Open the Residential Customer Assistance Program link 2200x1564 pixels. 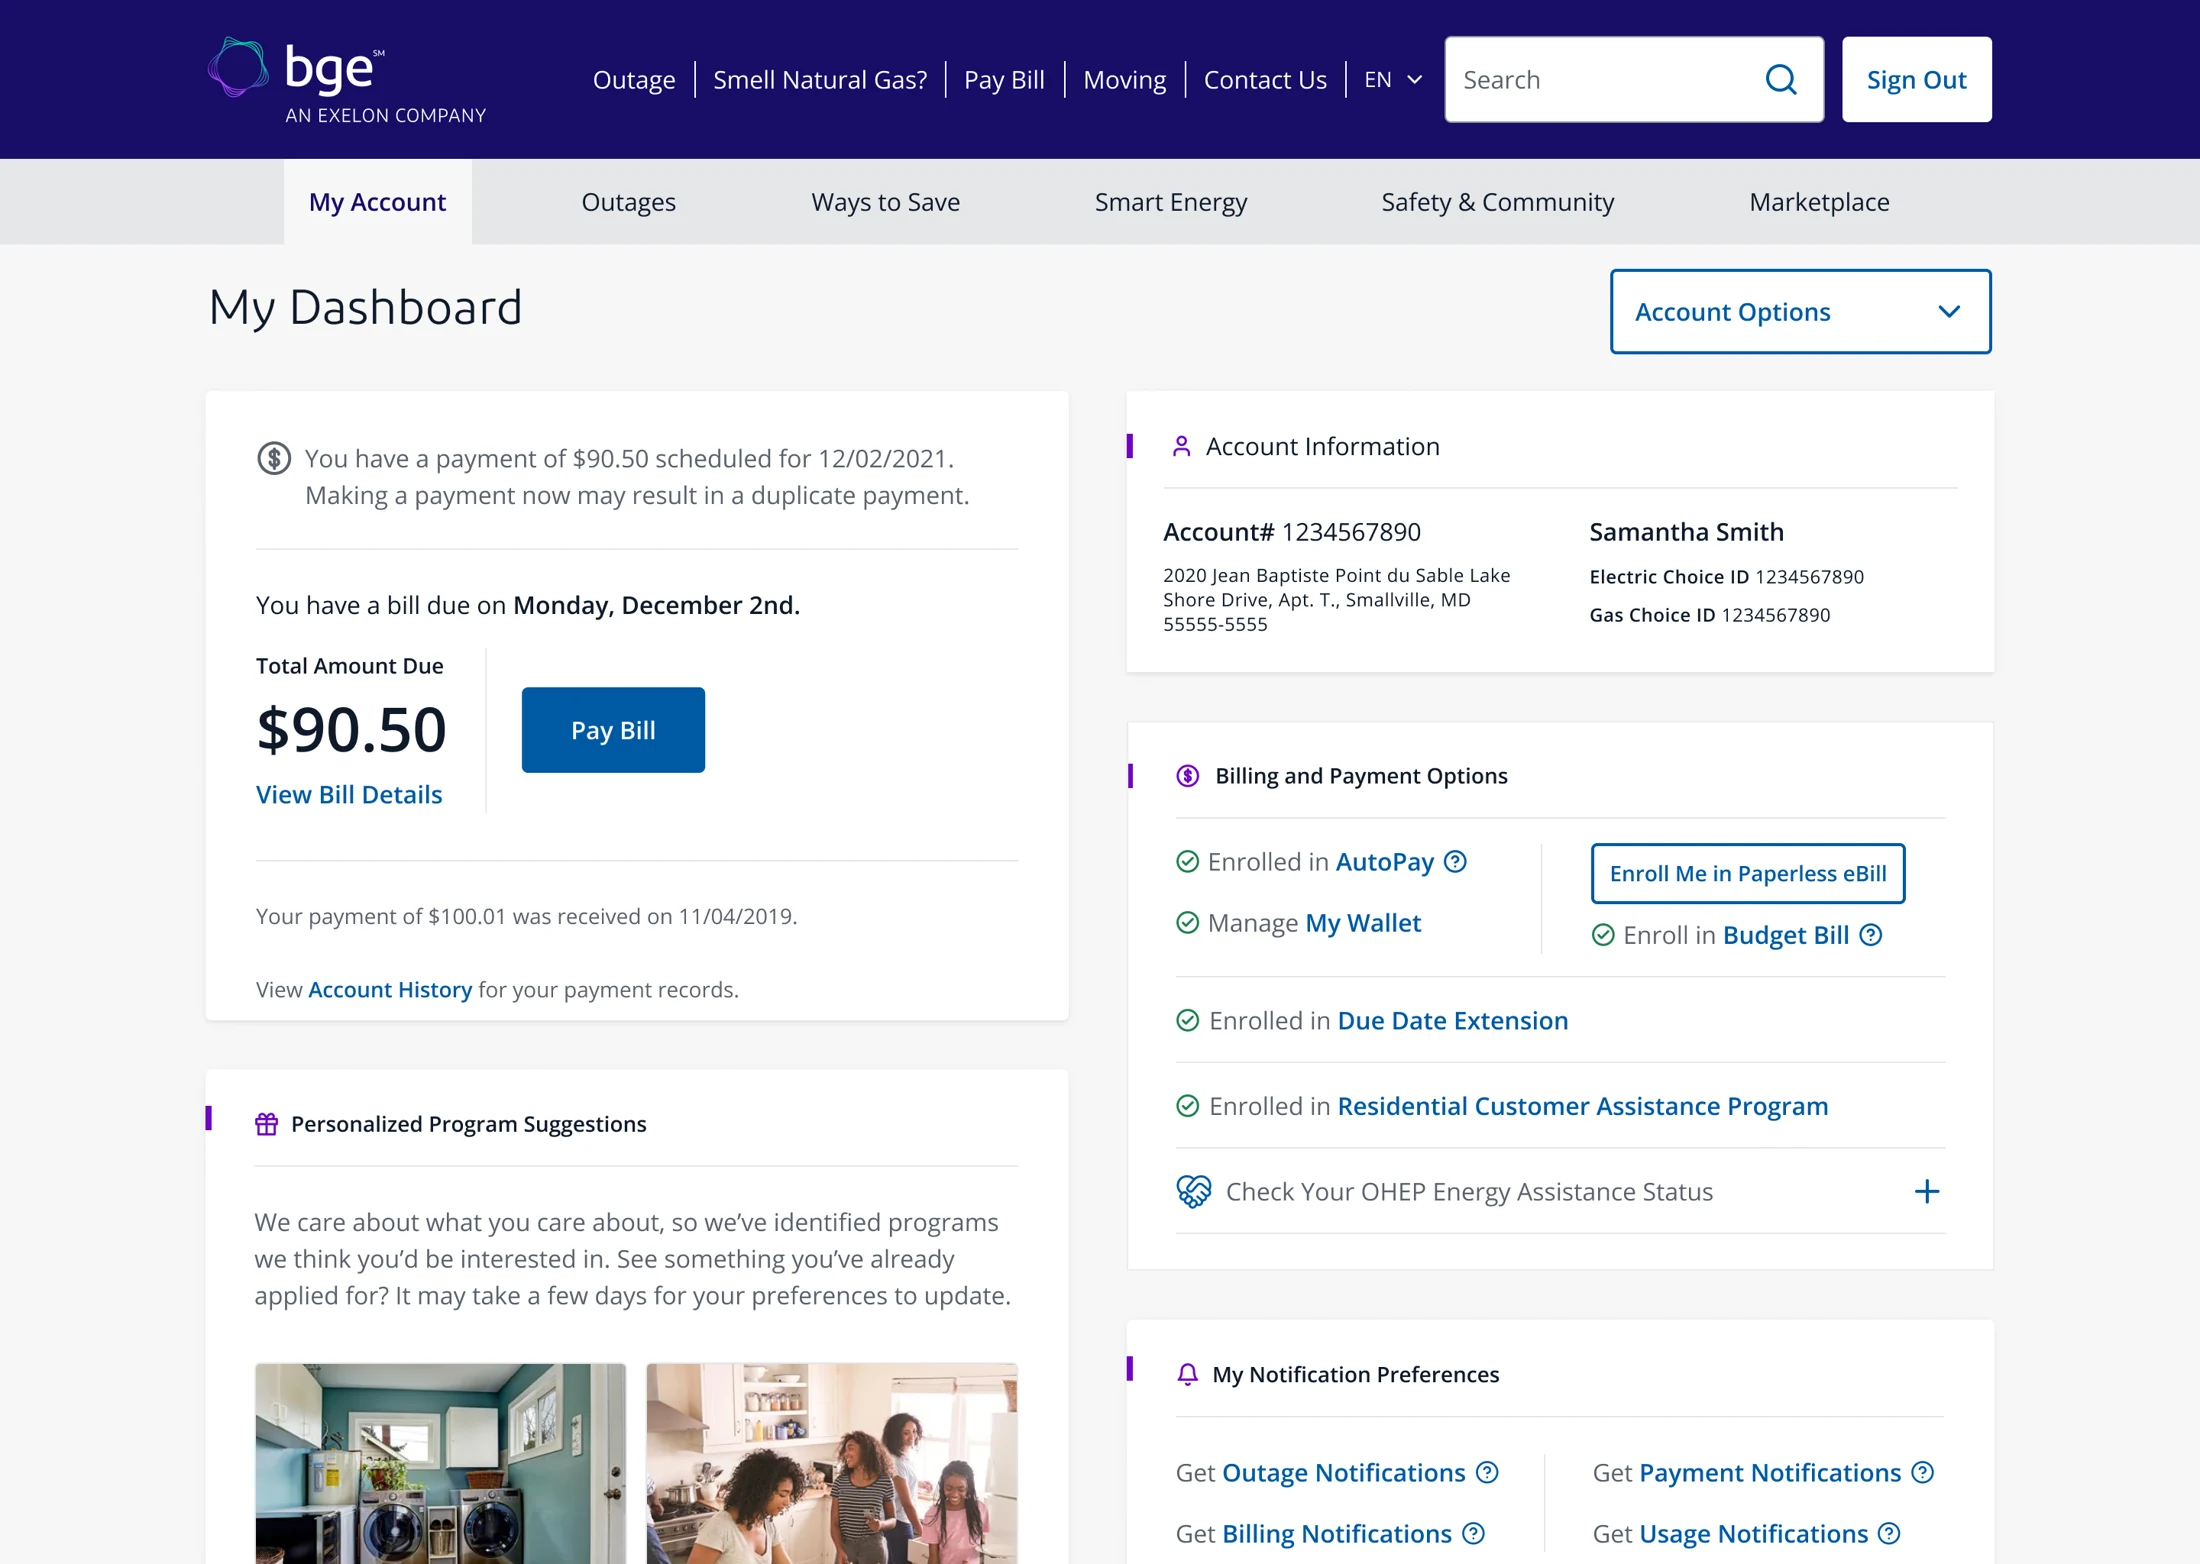pos(1583,1106)
